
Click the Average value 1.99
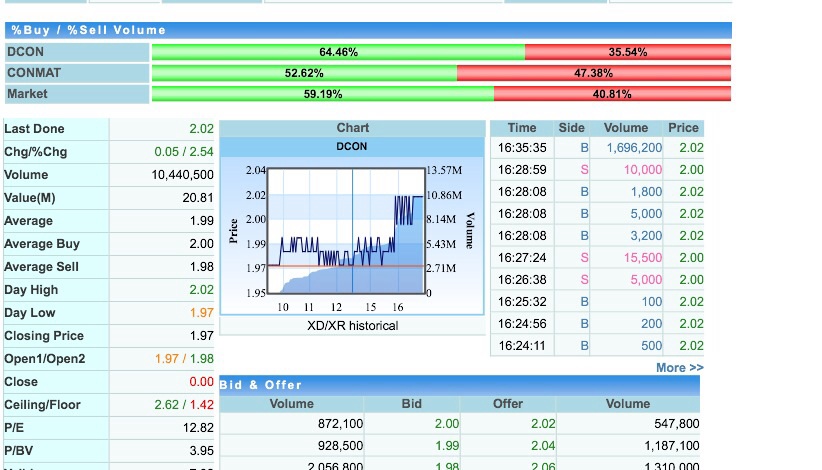[201, 221]
